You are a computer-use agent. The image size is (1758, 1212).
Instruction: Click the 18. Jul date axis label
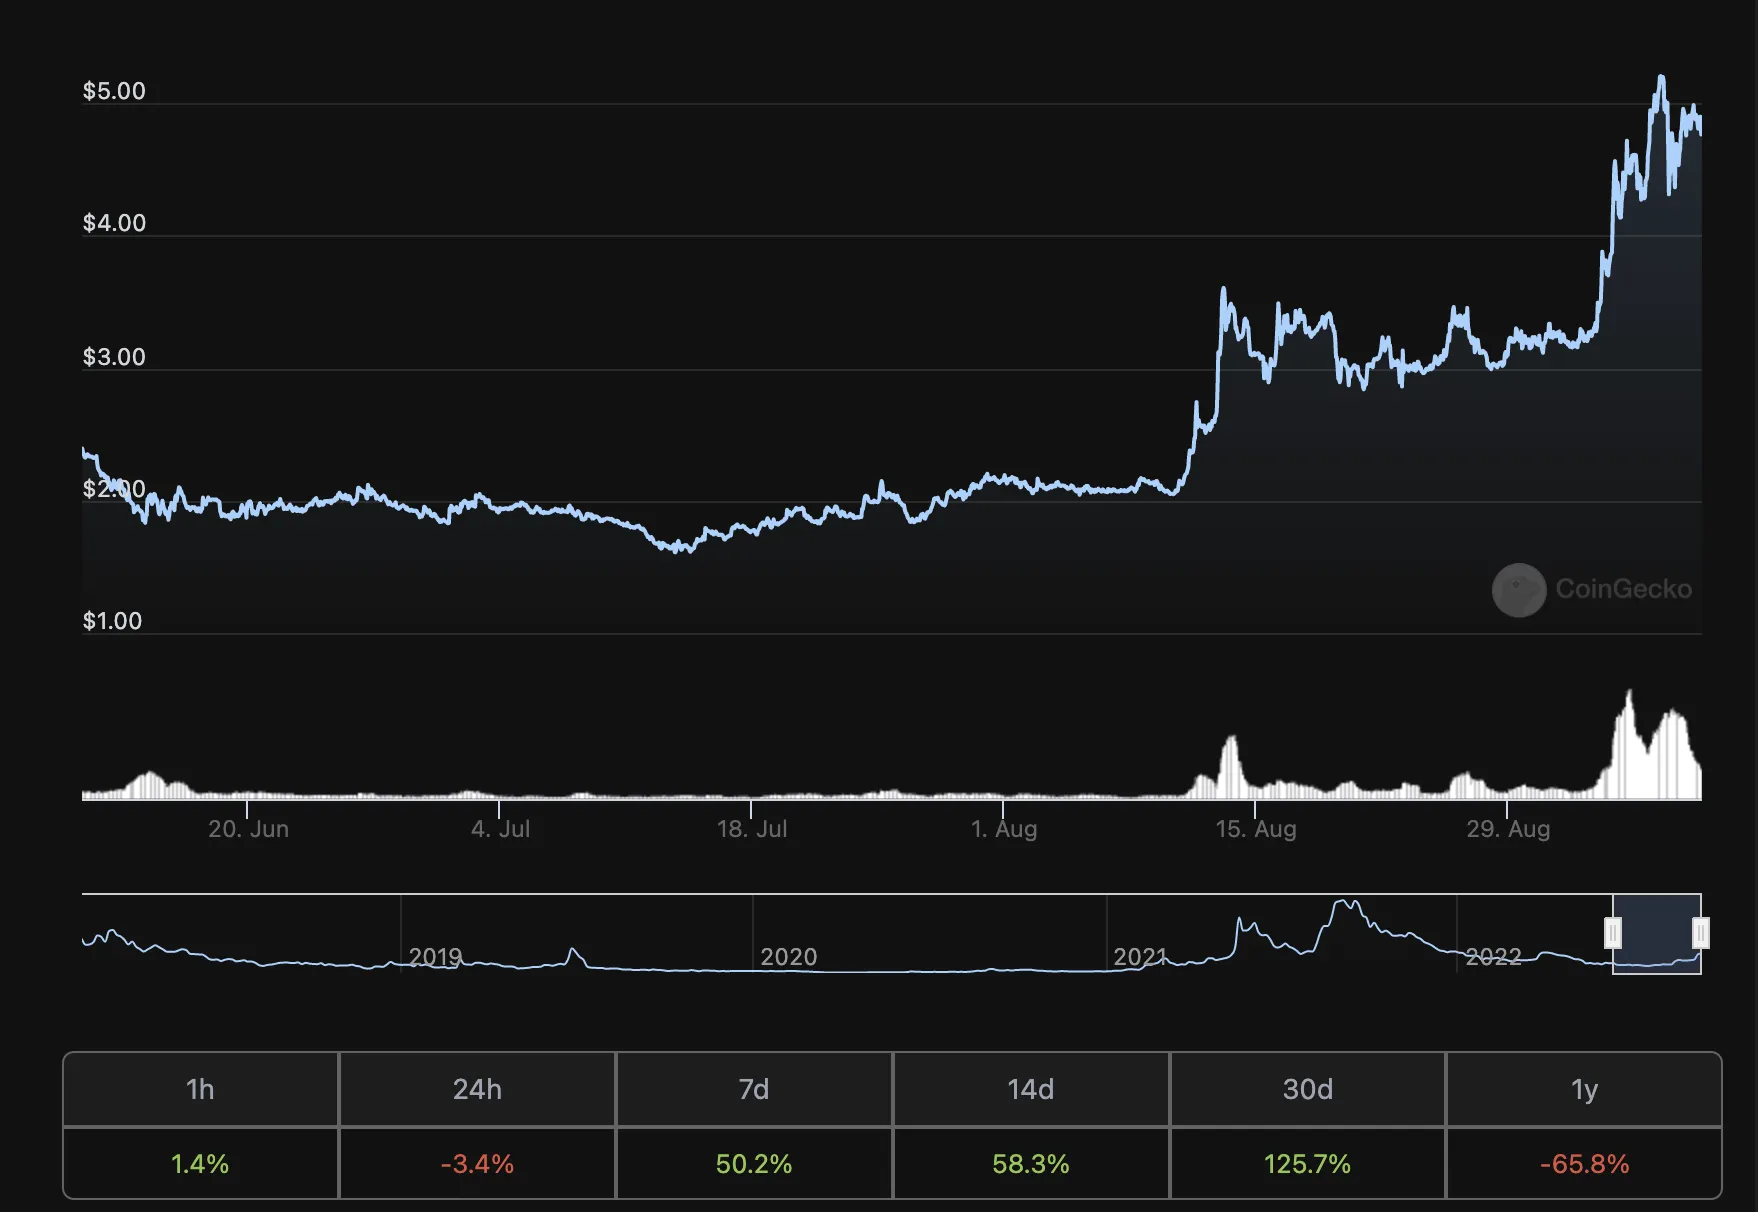tap(752, 829)
